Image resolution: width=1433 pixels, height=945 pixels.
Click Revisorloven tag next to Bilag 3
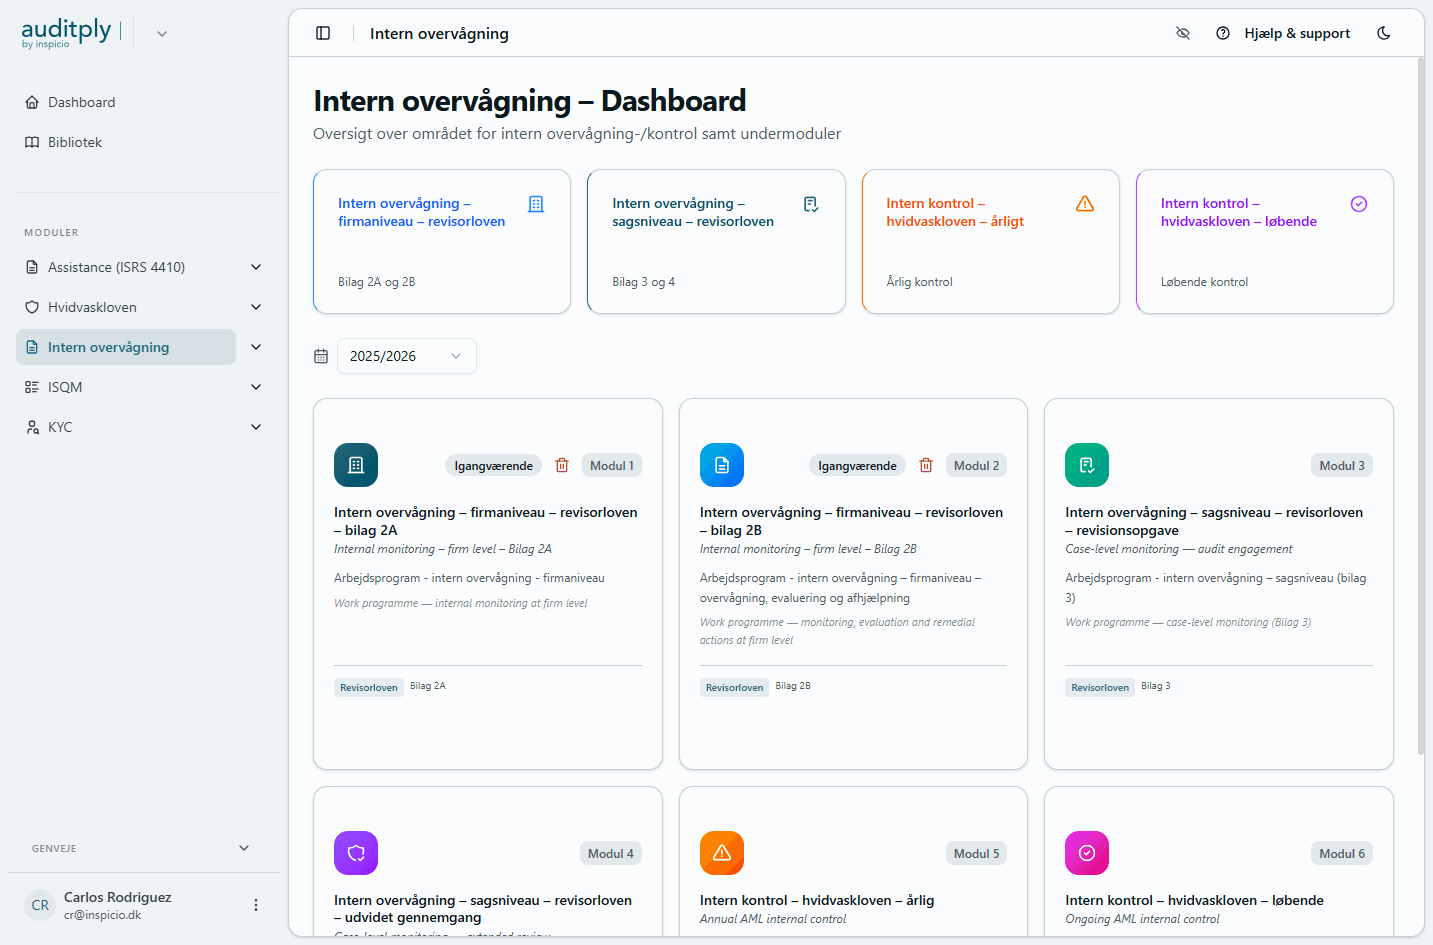pyautogui.click(x=1100, y=687)
